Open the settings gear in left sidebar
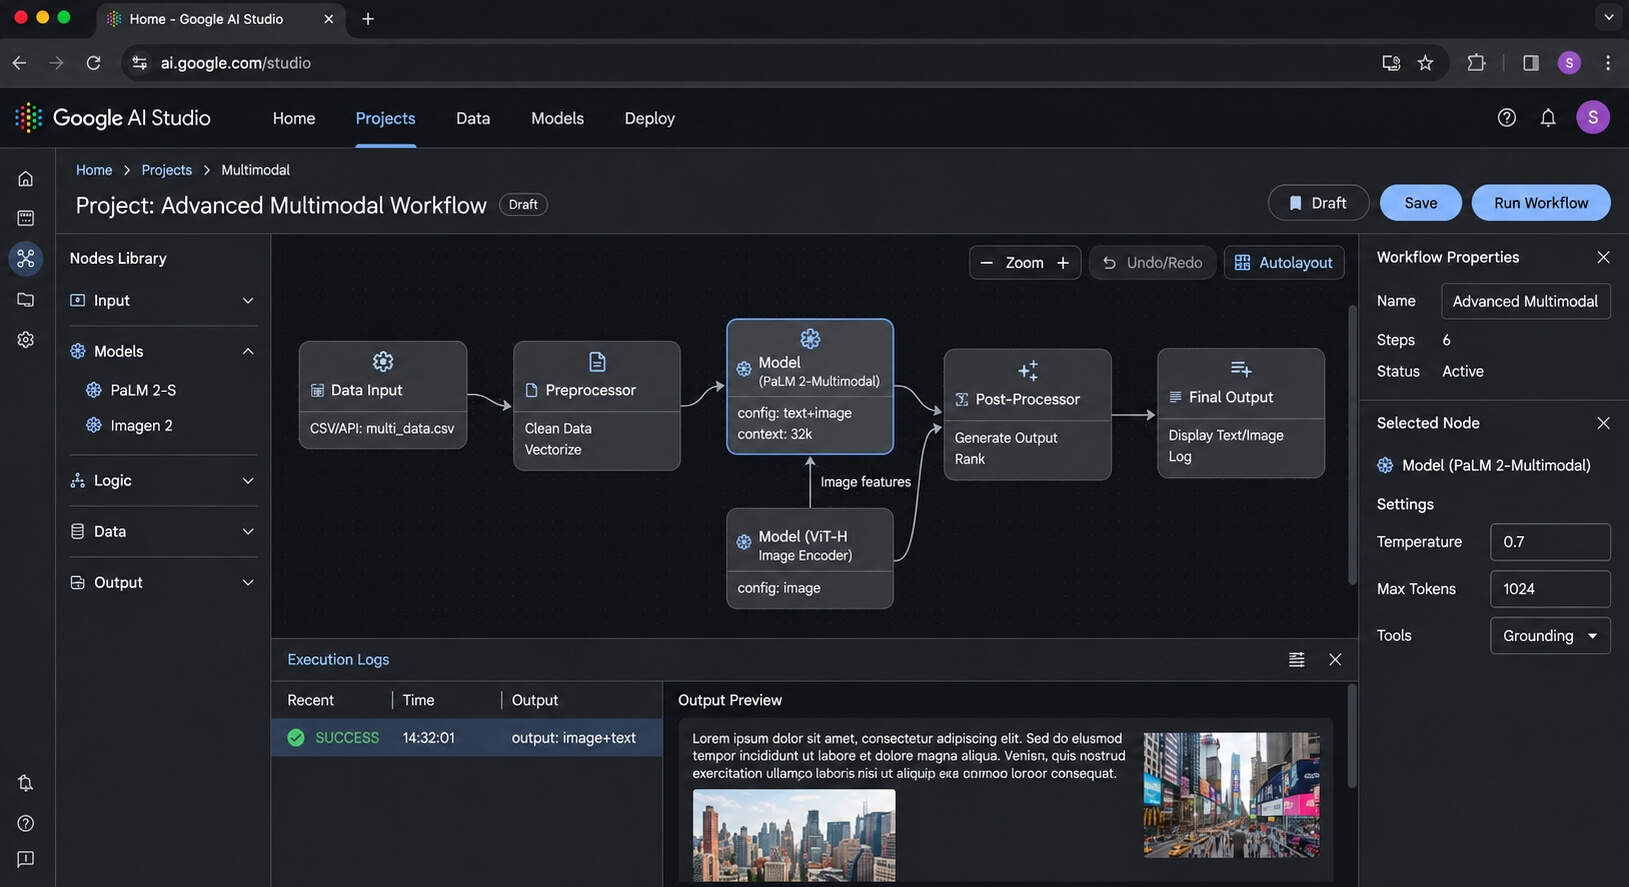Image resolution: width=1629 pixels, height=887 pixels. point(26,339)
